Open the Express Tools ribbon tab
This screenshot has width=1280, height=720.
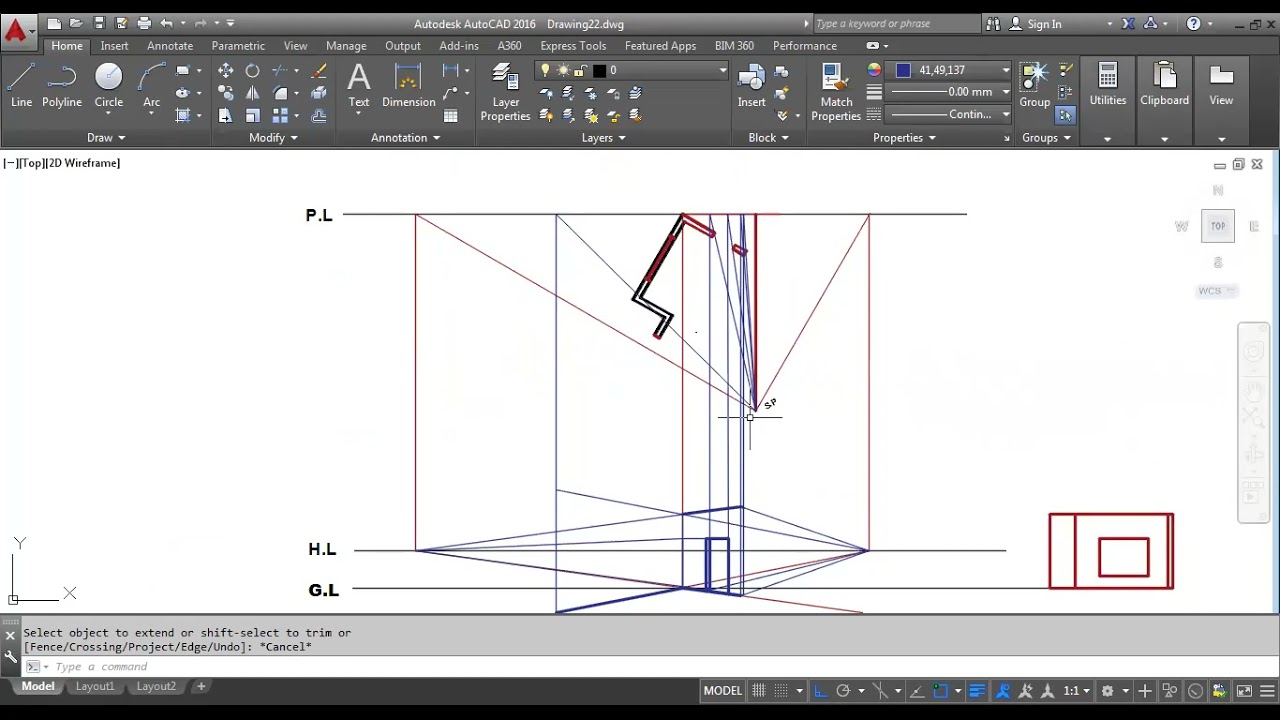click(573, 46)
